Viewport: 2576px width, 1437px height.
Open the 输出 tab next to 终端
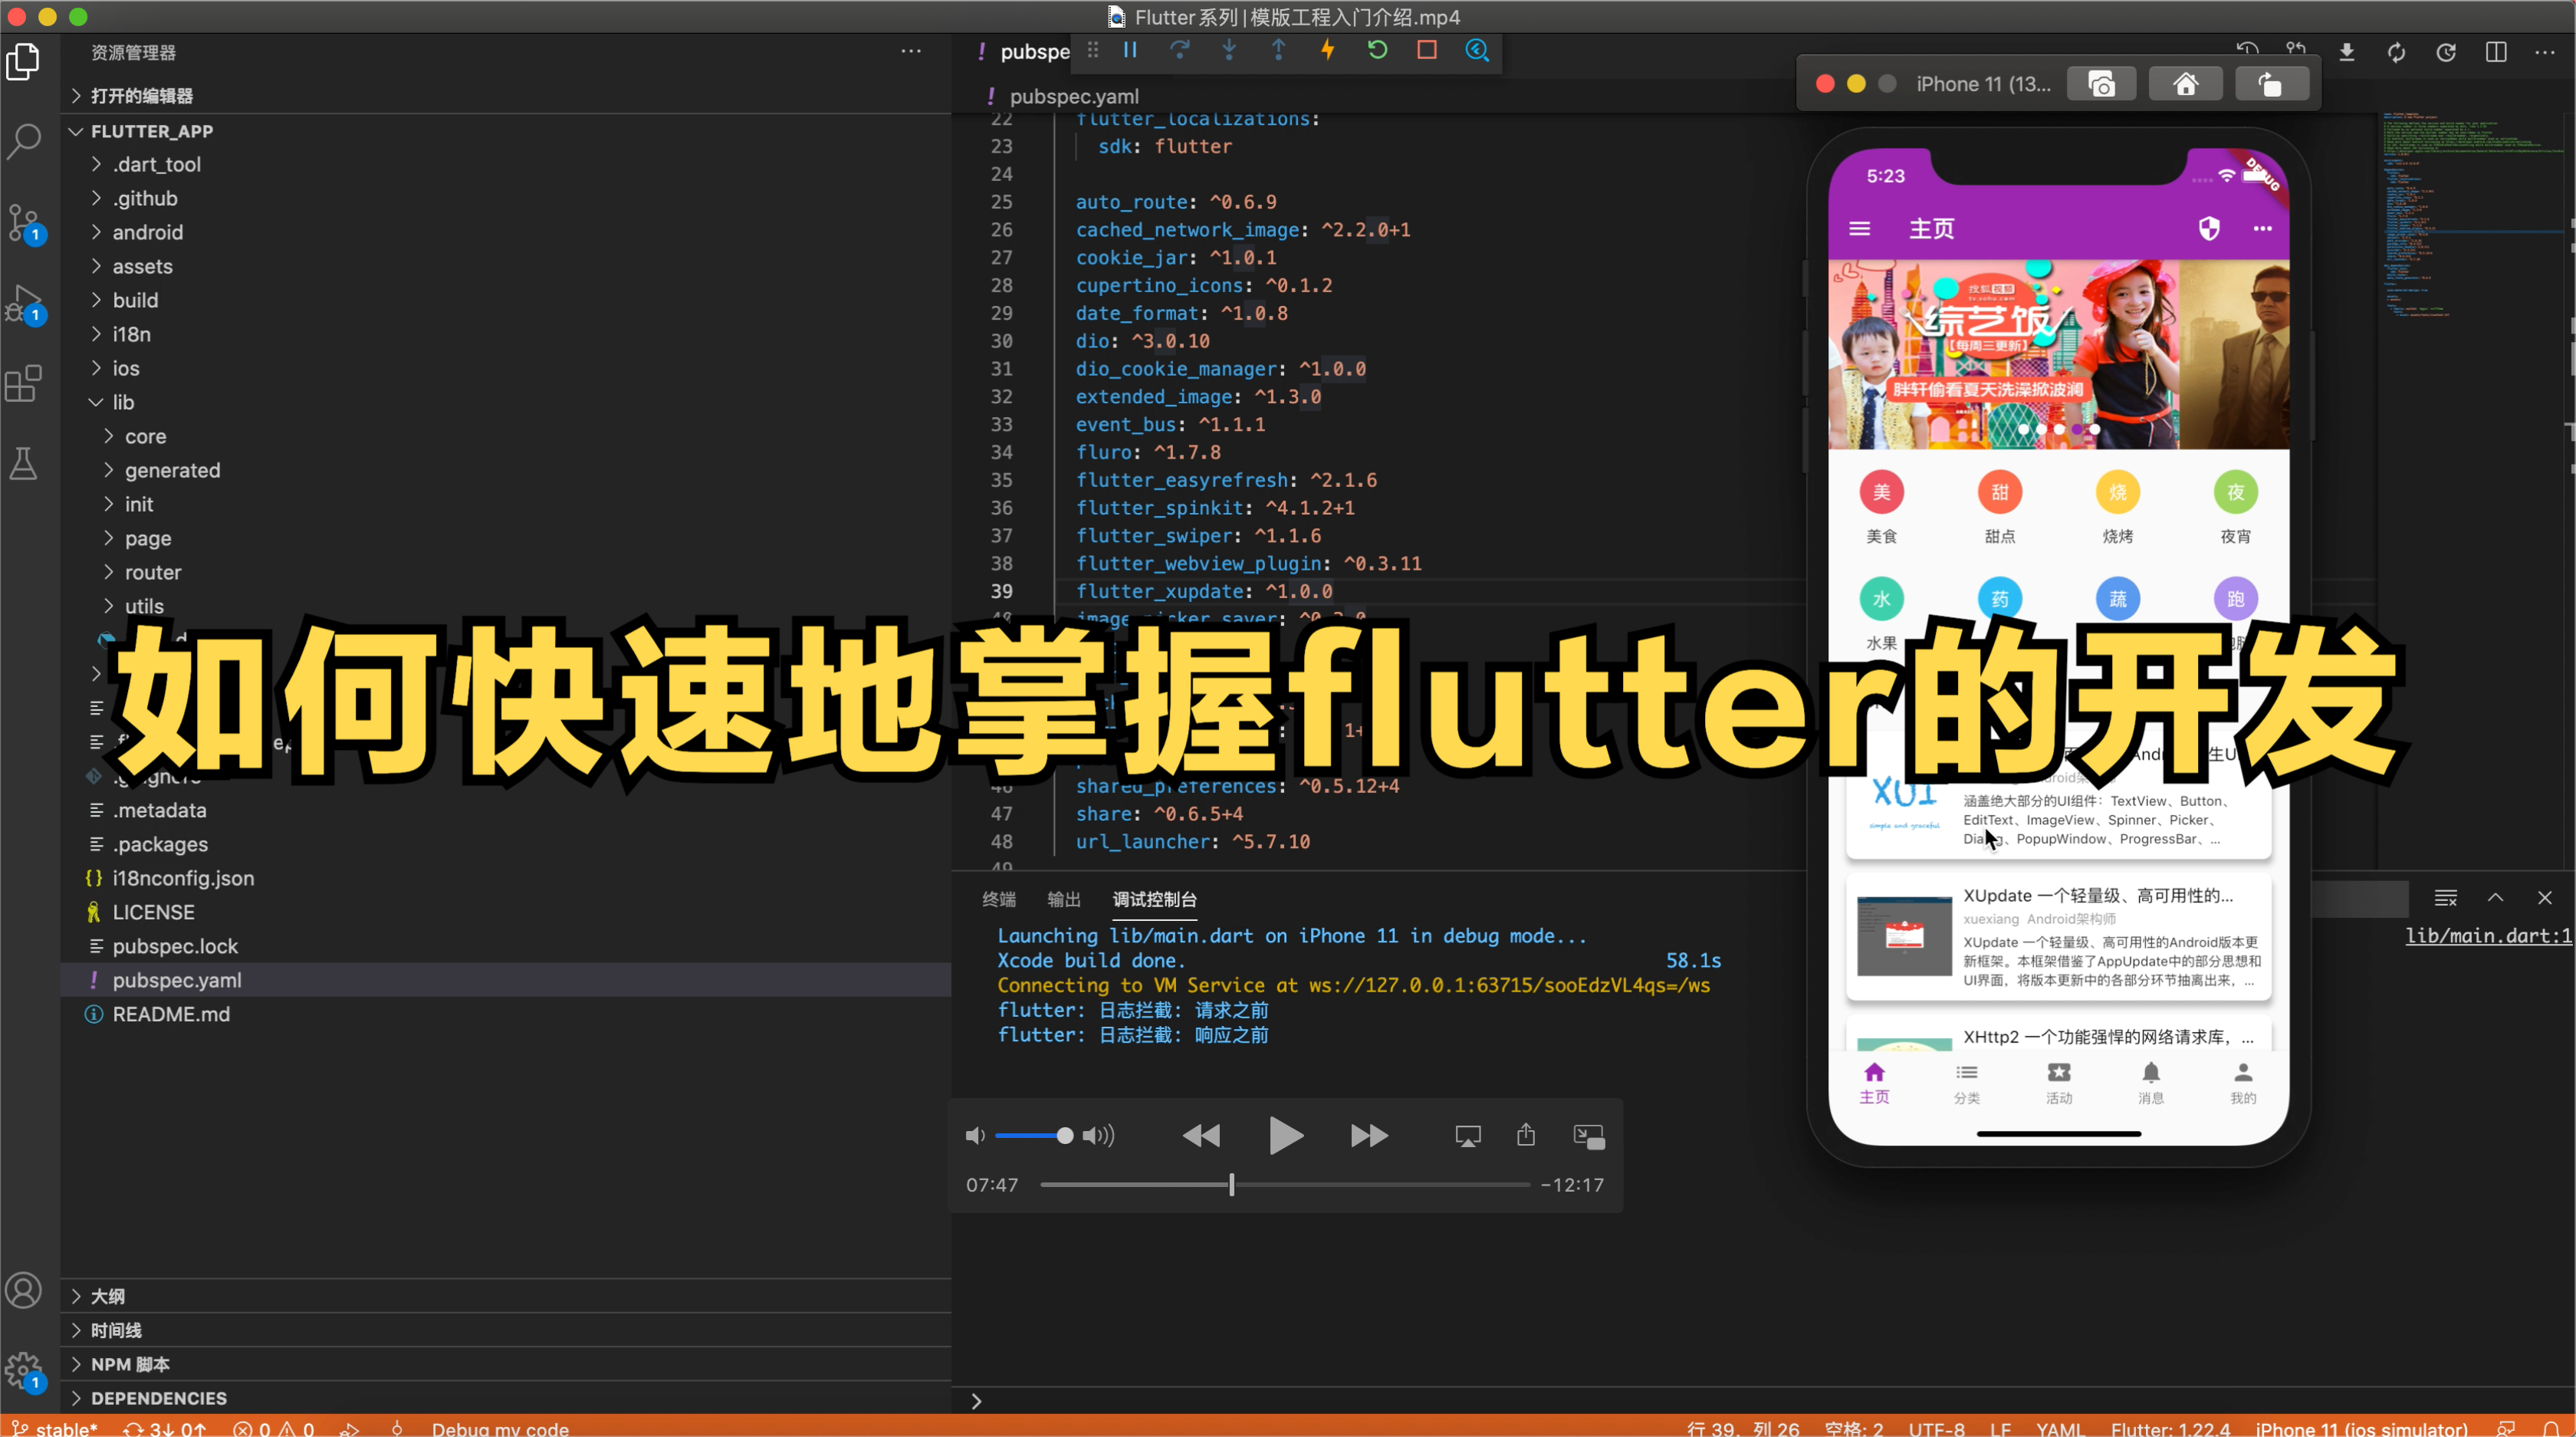tap(1063, 899)
